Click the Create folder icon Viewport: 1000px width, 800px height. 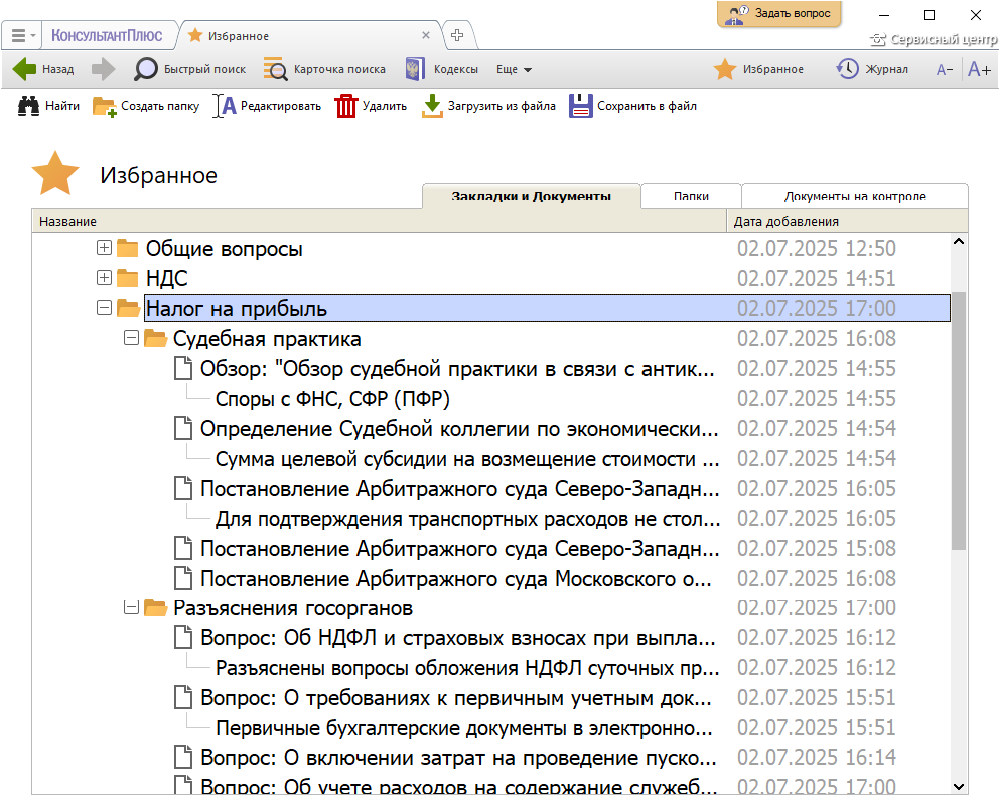coord(105,107)
